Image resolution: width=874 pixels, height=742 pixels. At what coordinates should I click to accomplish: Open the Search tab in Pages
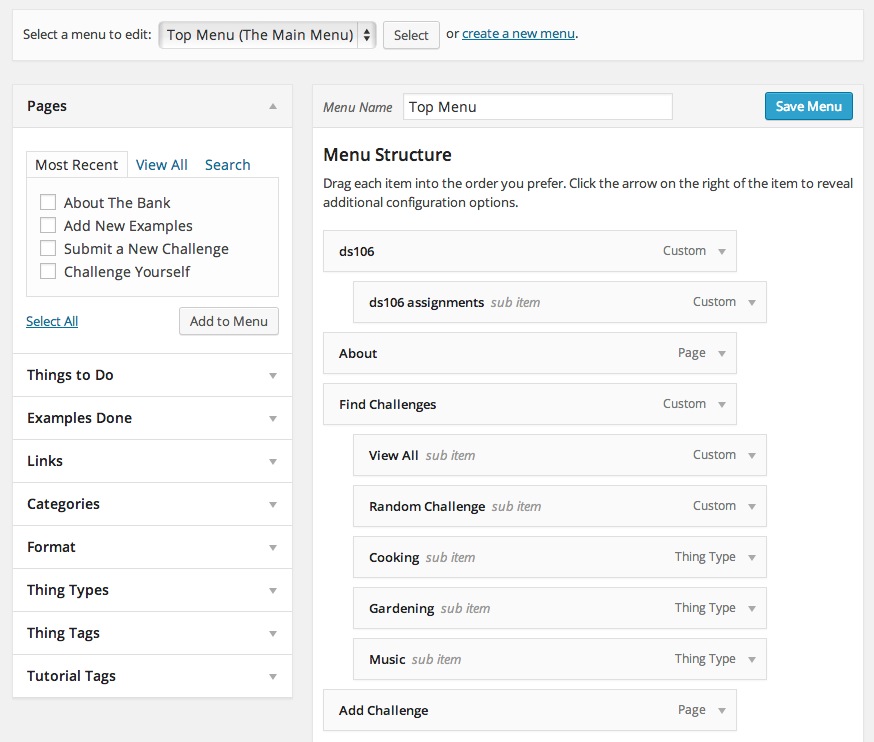click(x=227, y=165)
